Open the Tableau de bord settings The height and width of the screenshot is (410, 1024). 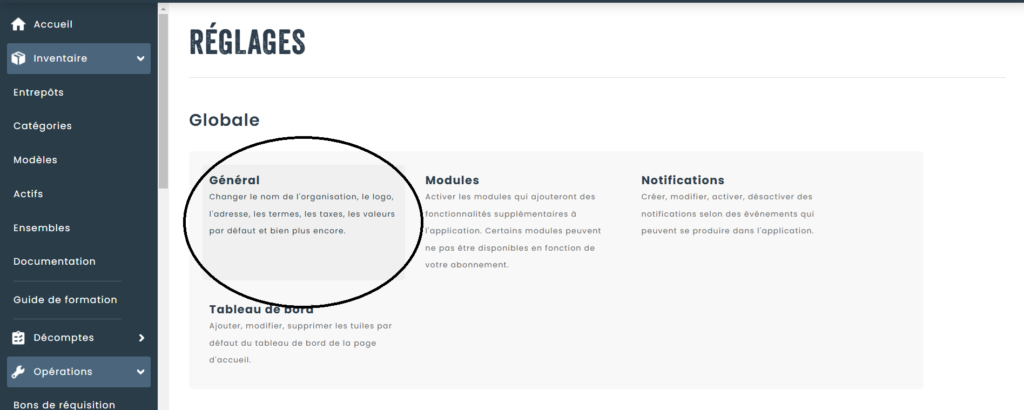pyautogui.click(x=261, y=309)
